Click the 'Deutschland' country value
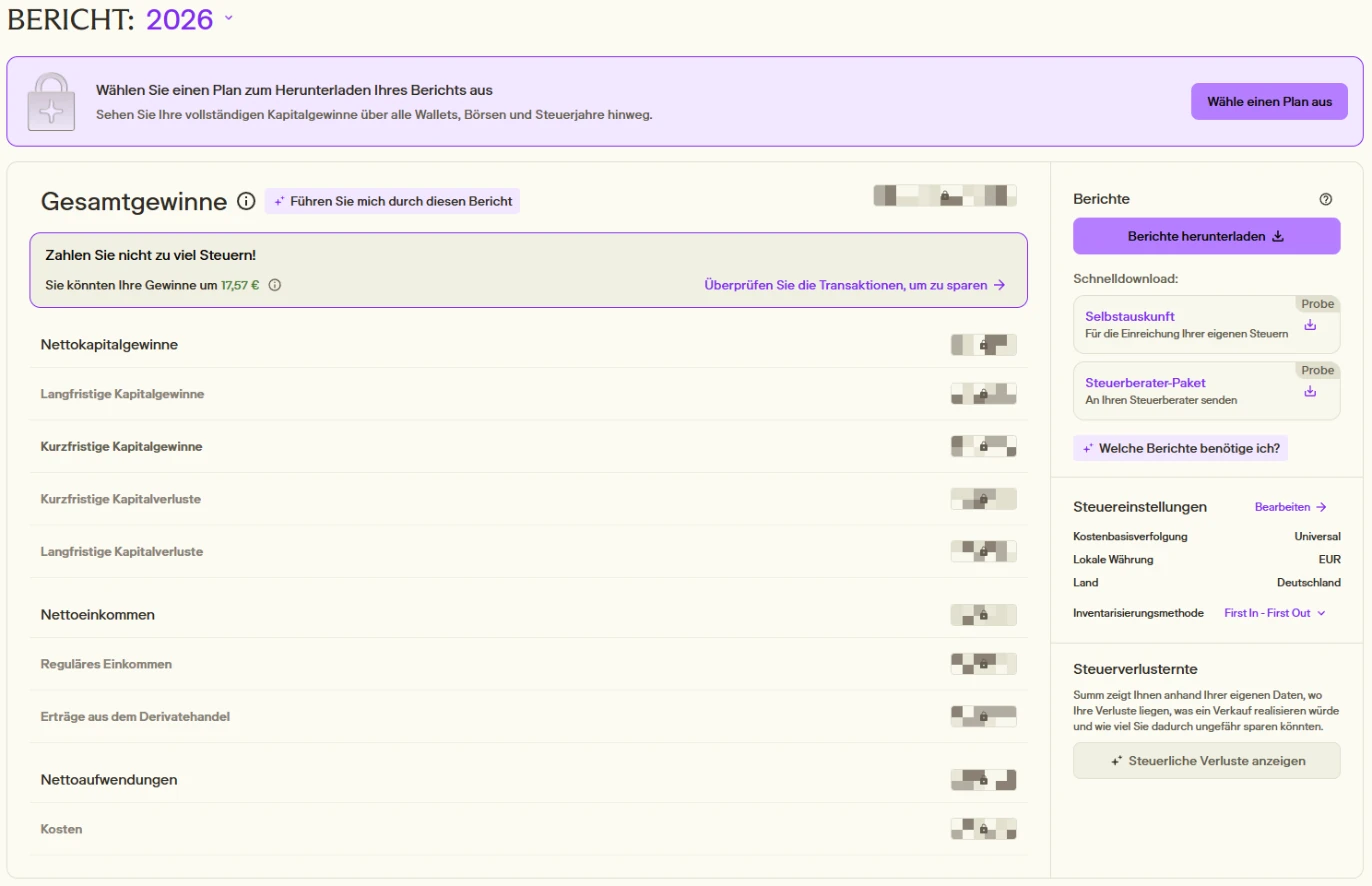Viewport: 1372px width, 886px height. point(1309,582)
